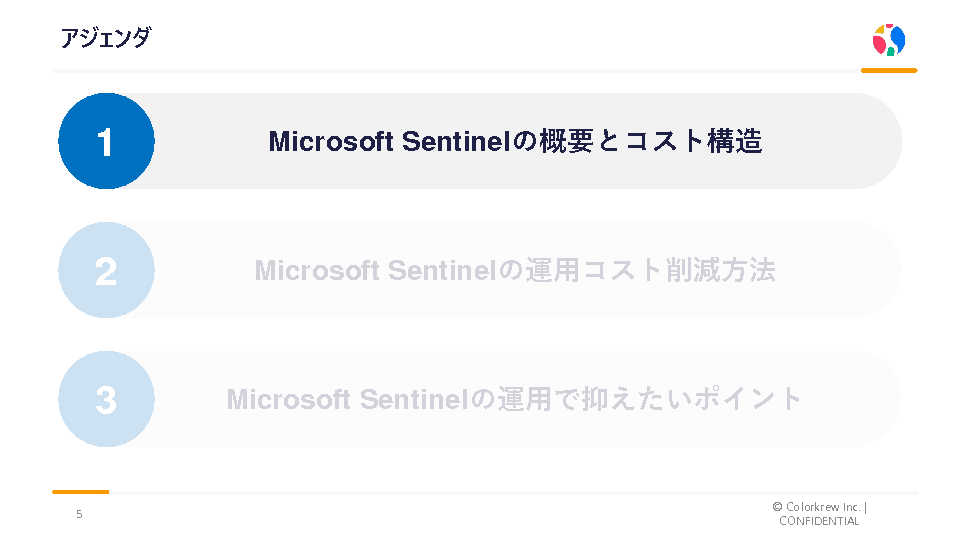960x540 pixels.
Task: Click the large red segment of the logo
Action: 880,45
